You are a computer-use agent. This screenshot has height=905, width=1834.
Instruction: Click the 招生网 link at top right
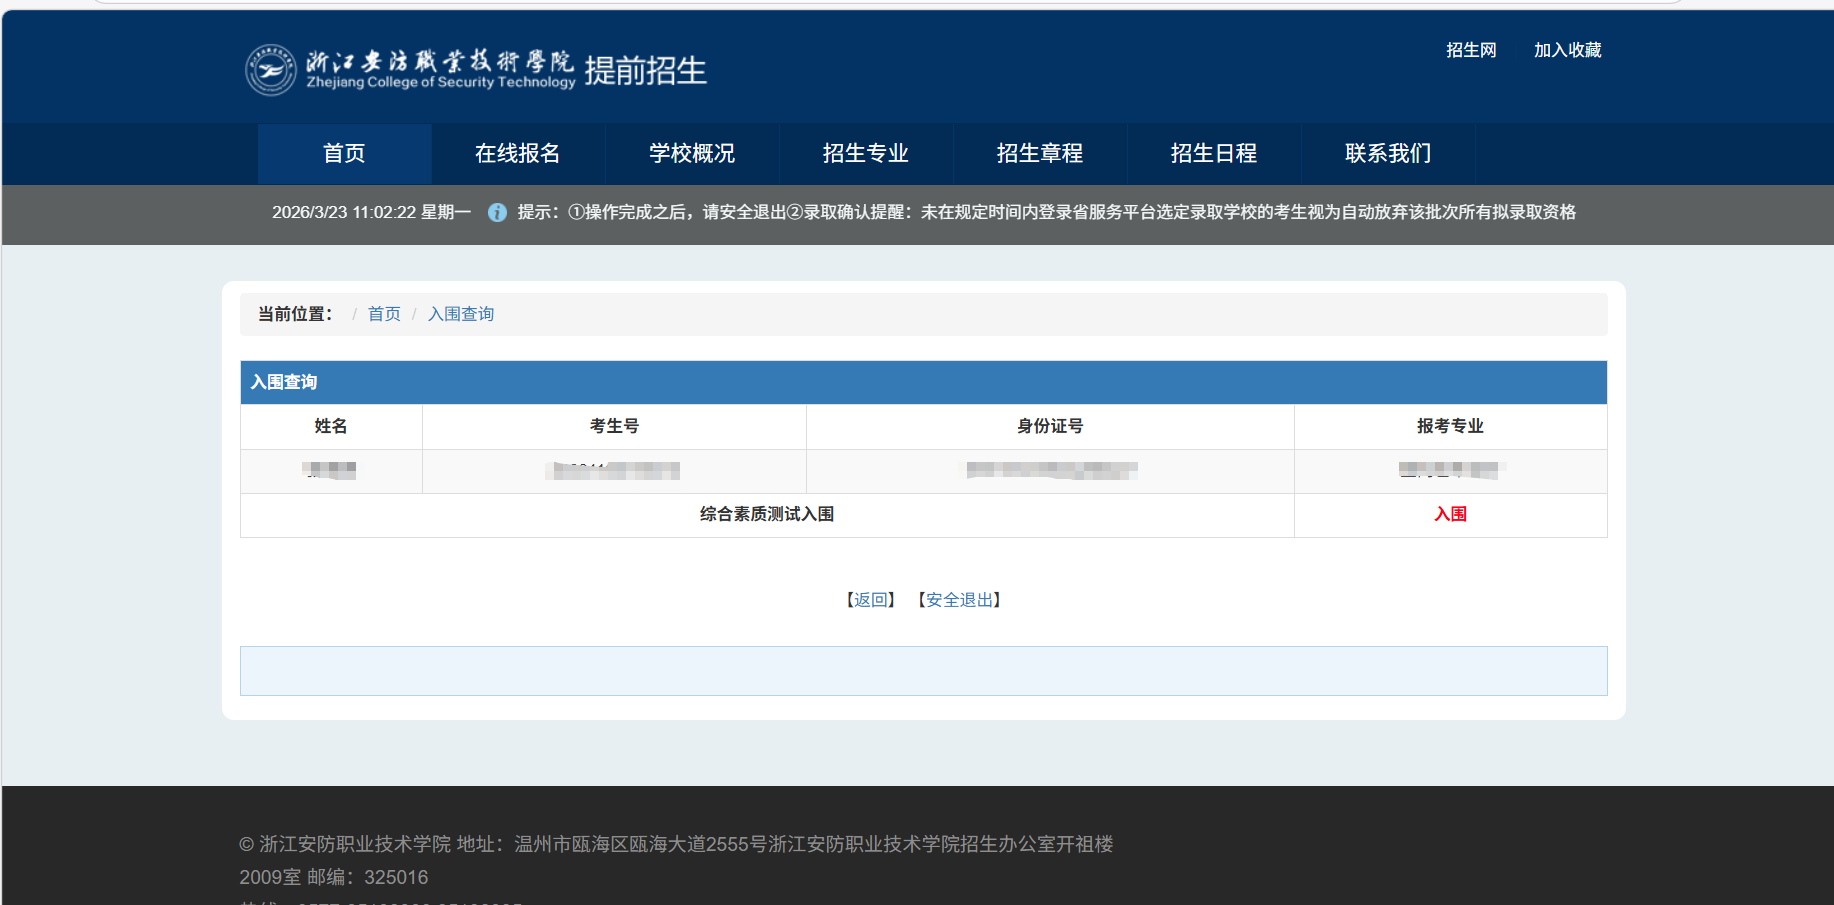coord(1471,50)
